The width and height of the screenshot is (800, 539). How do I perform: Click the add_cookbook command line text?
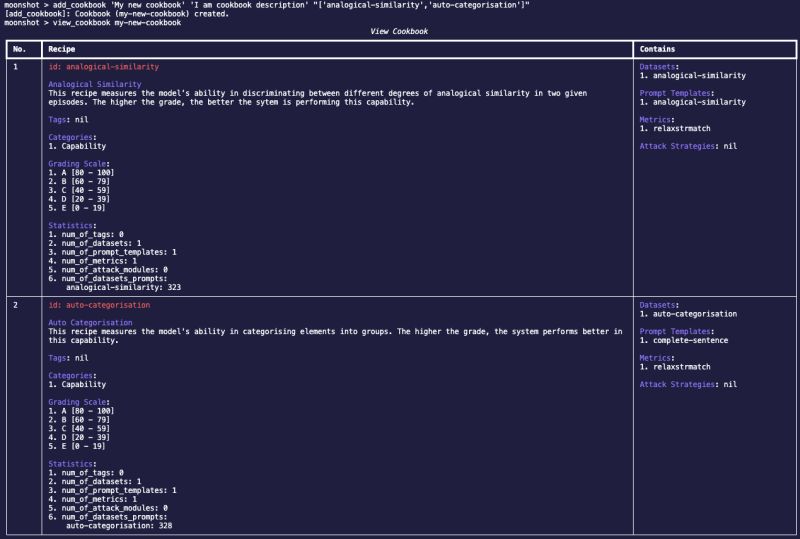(x=266, y=5)
